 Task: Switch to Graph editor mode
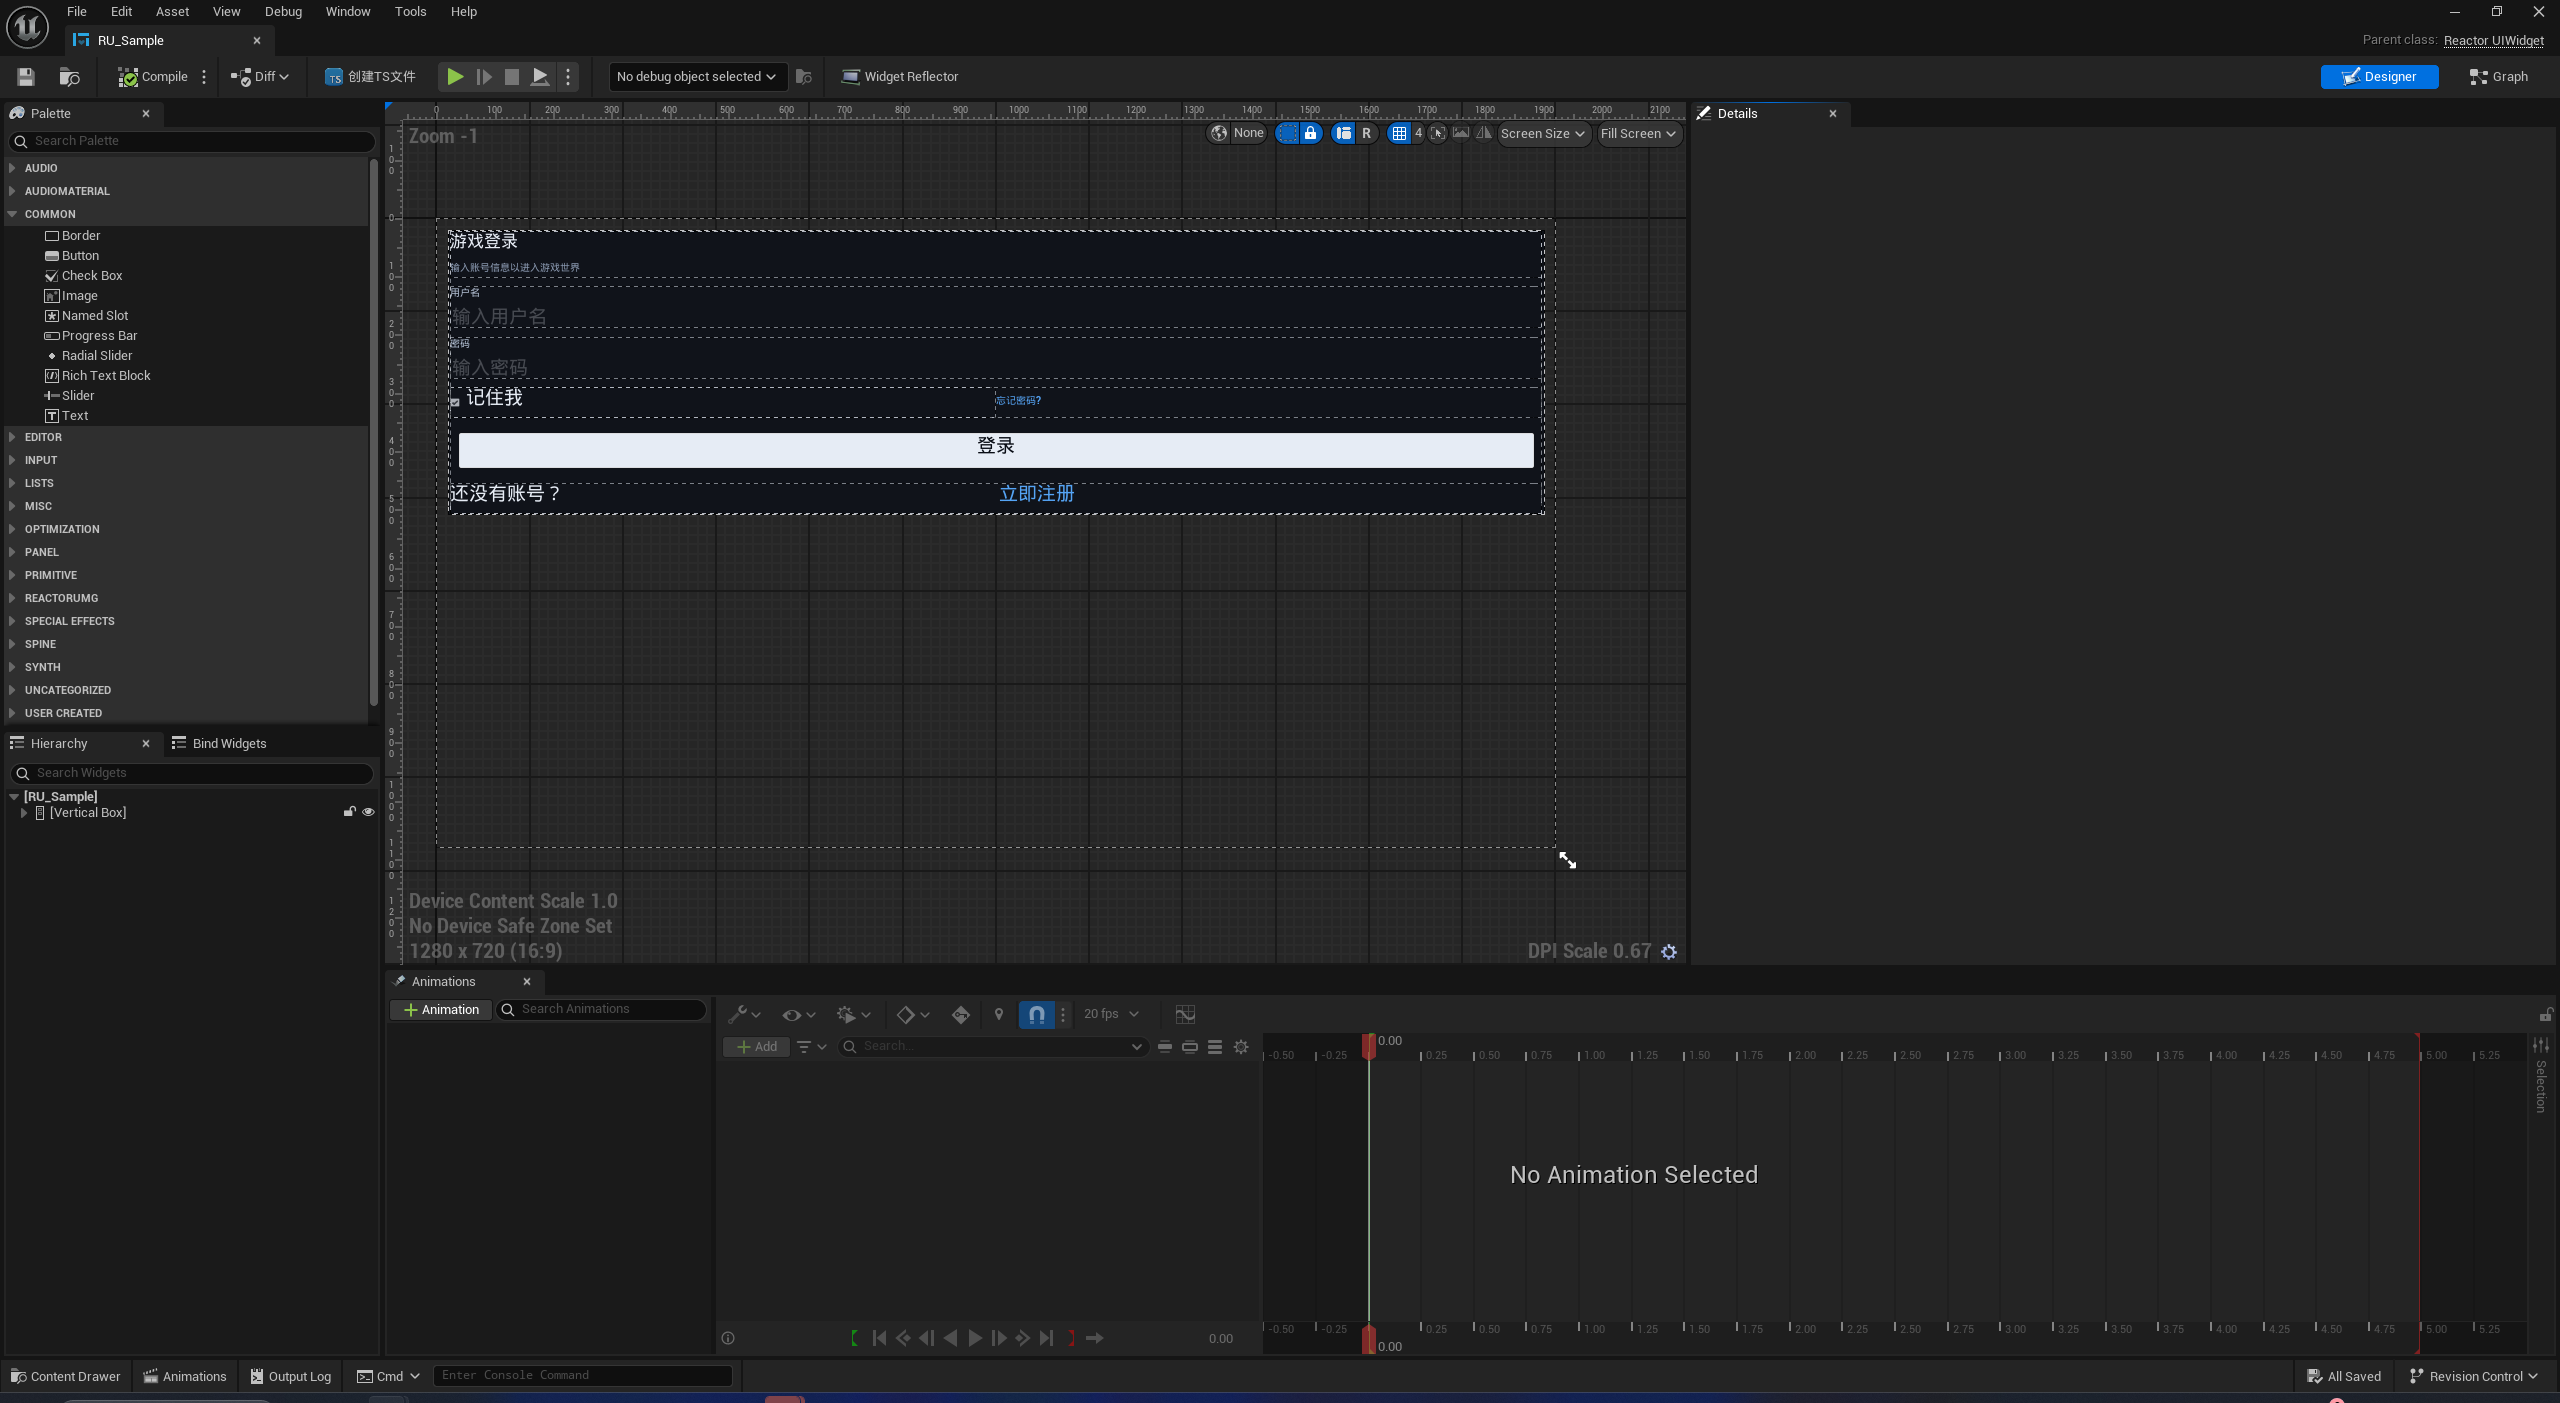click(2498, 77)
